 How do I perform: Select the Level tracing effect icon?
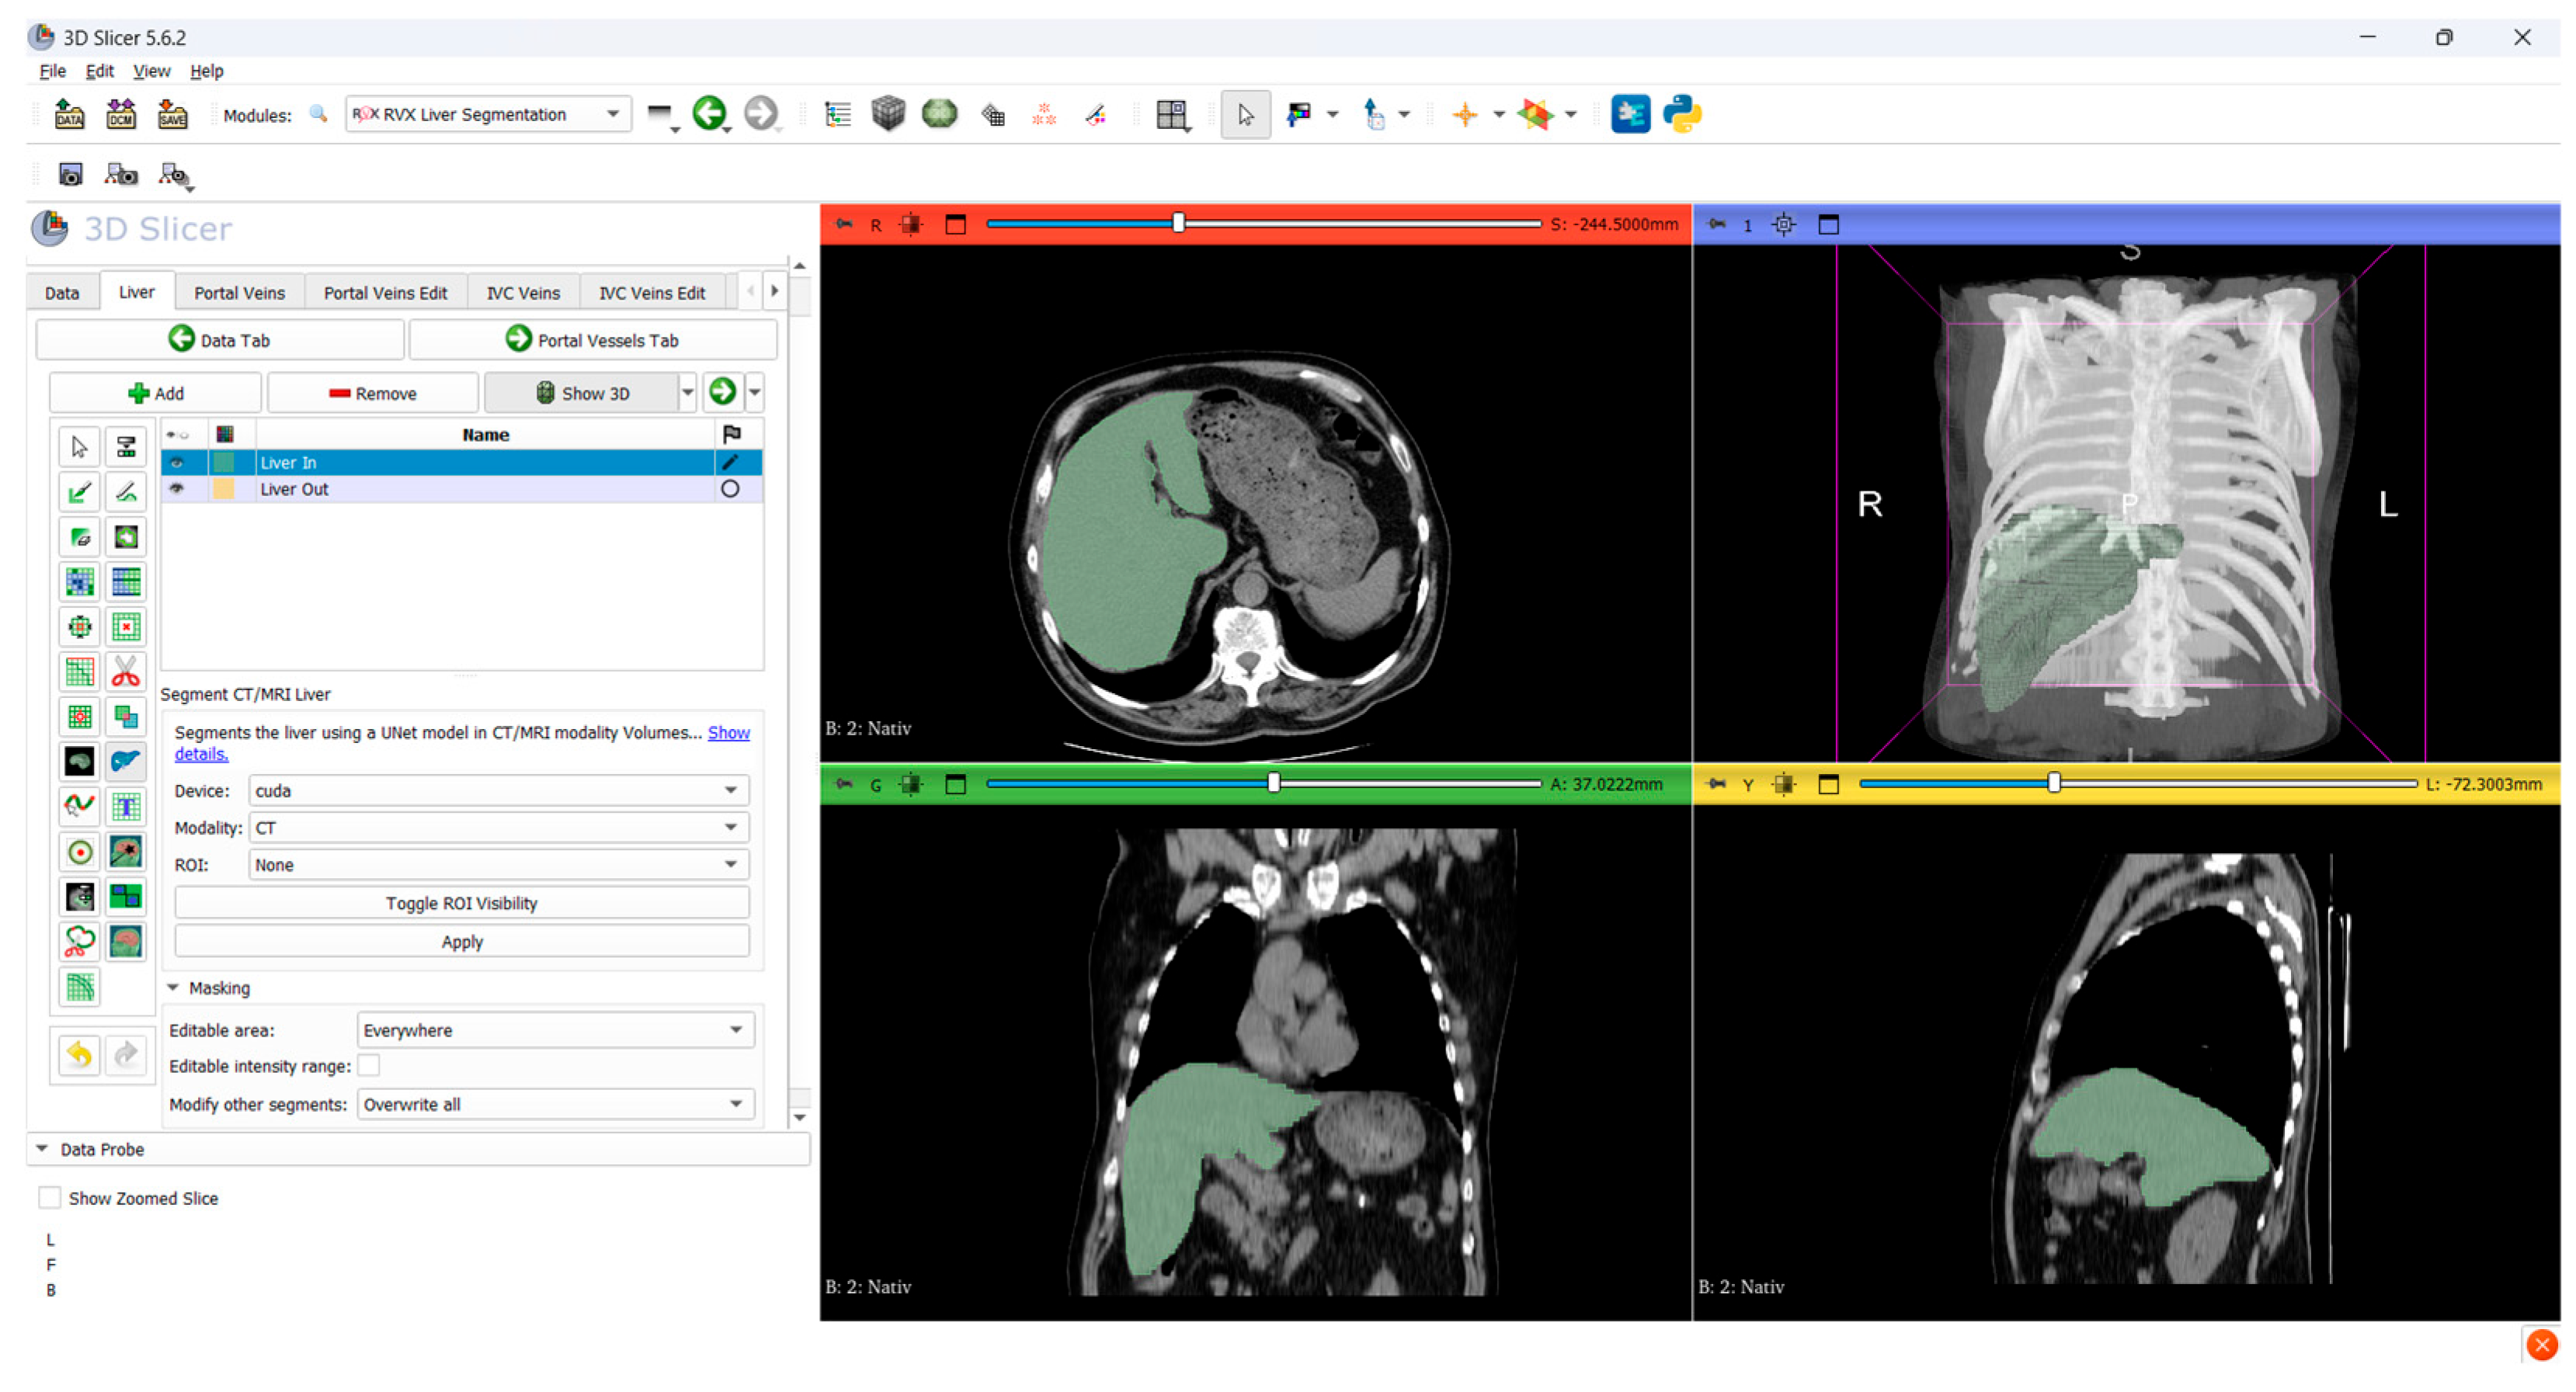coord(126,538)
